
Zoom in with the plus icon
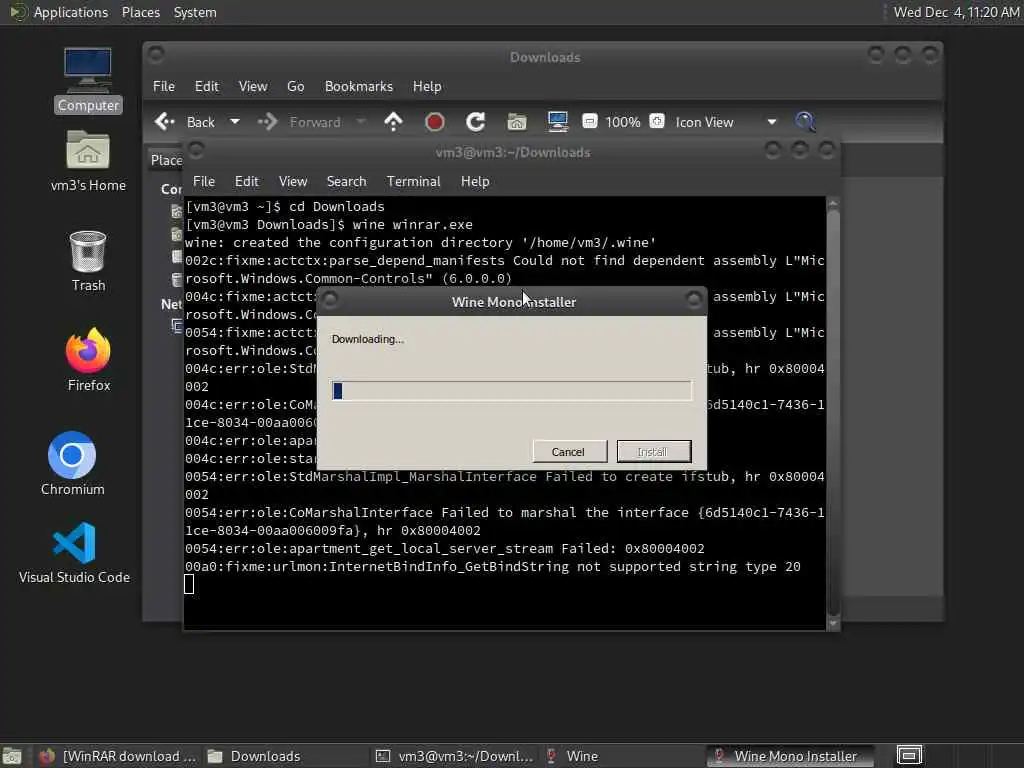click(657, 121)
